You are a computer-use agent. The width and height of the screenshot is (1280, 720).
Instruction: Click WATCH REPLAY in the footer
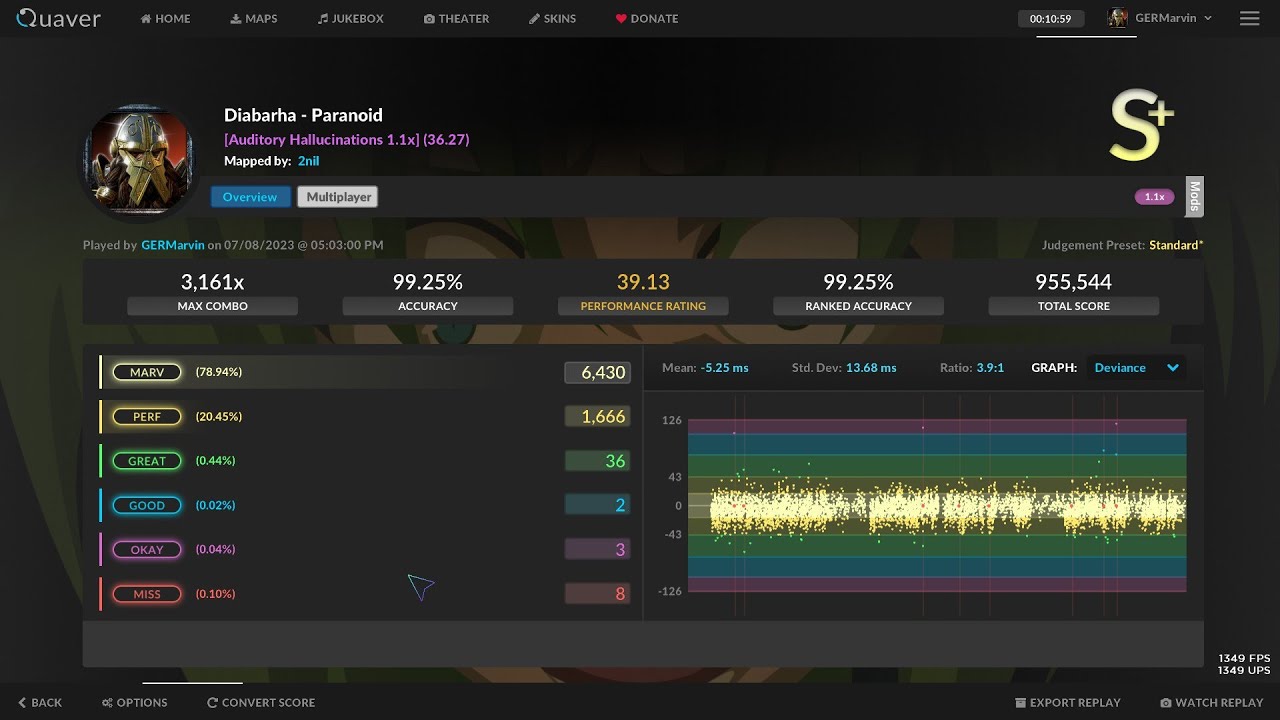(x=1212, y=702)
